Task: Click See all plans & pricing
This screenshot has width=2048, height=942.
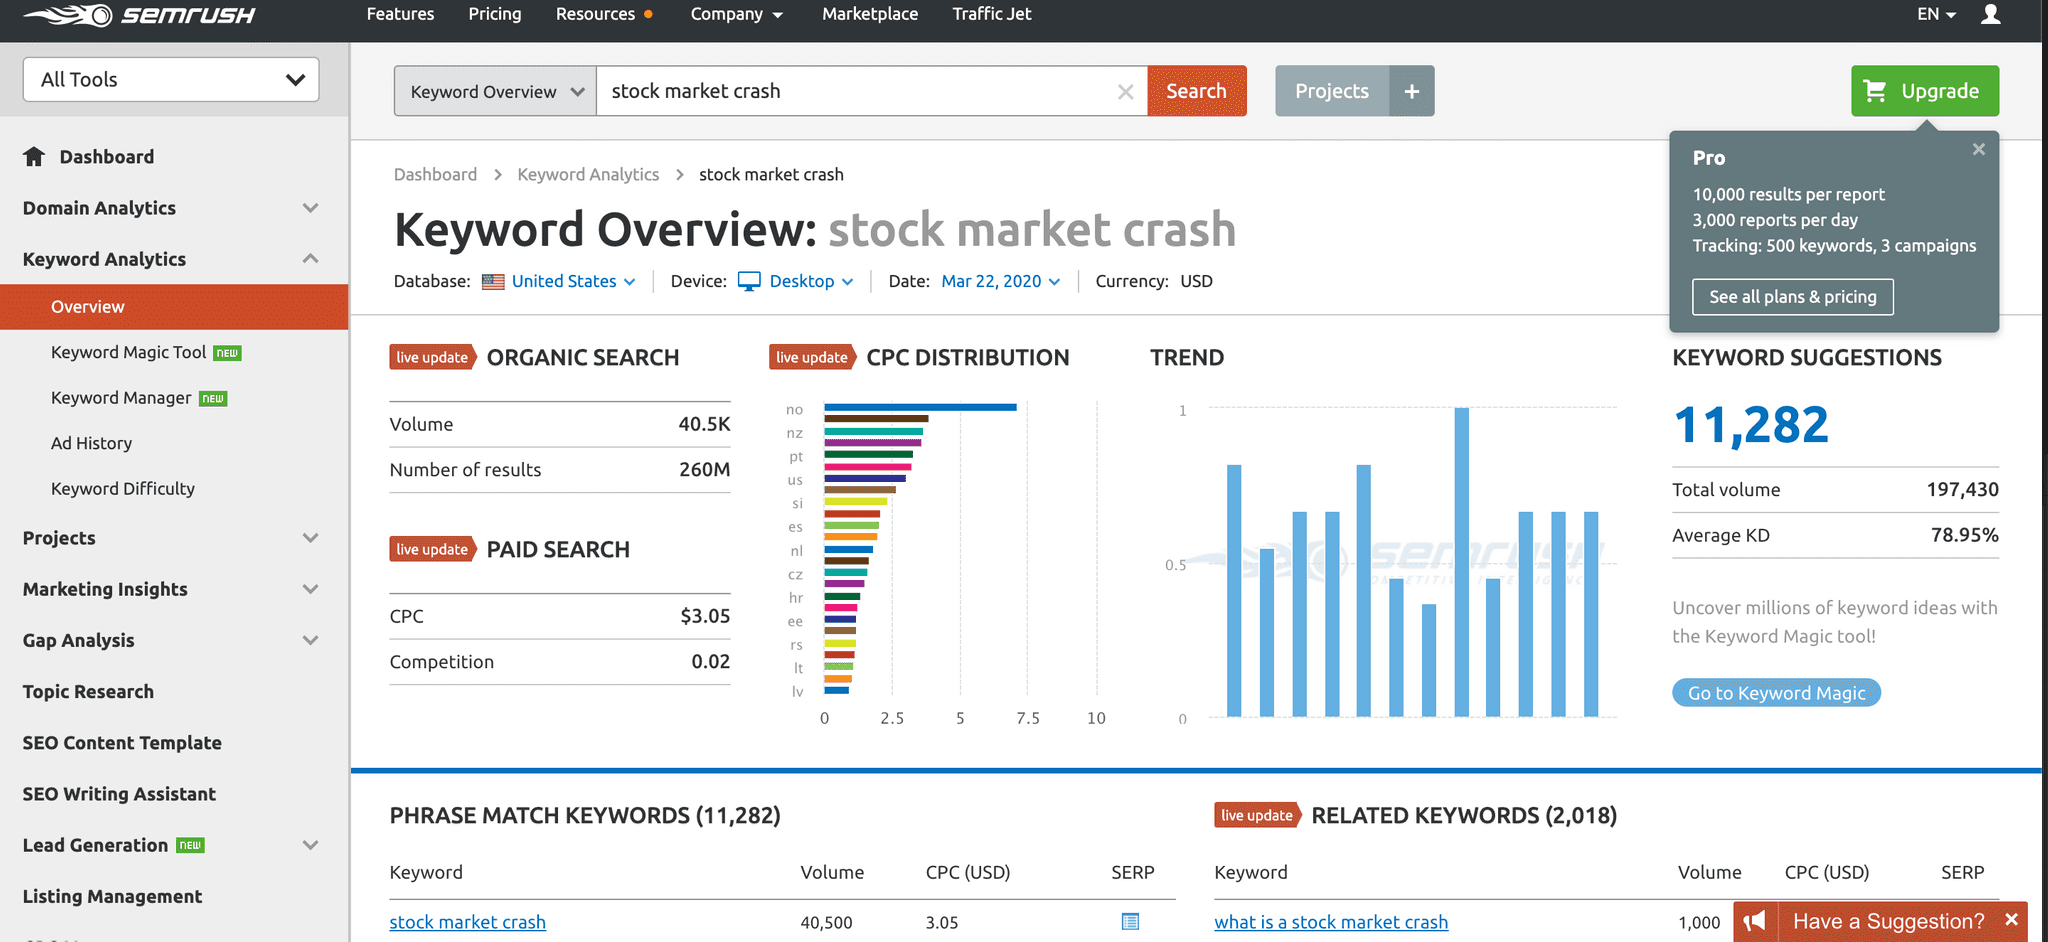Action: click(1793, 297)
